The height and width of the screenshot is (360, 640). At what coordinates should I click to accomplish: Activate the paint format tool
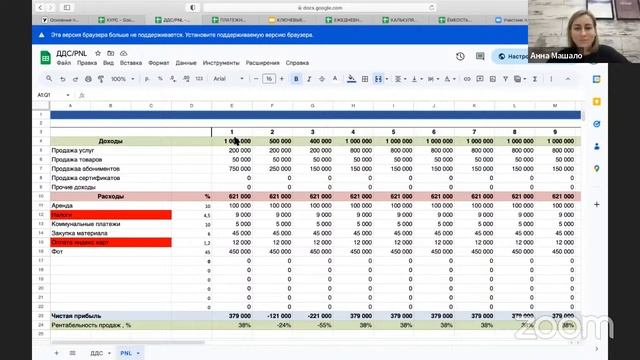pos(101,79)
